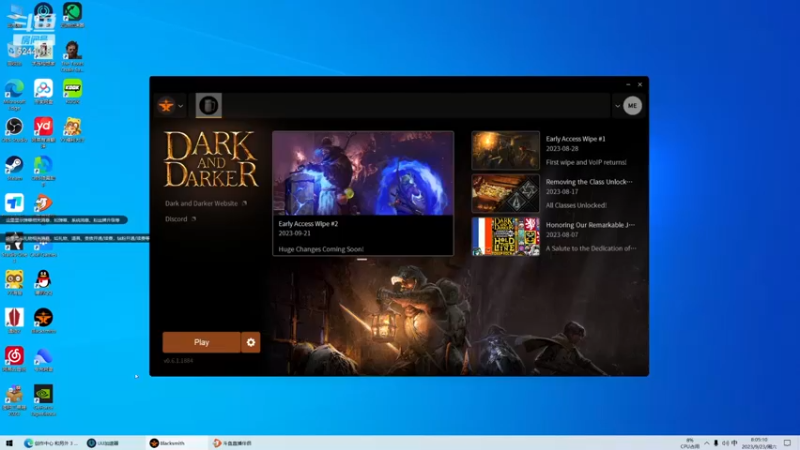Open the blue-green swirl browser shortcut
This screenshot has height=450, width=800.
pos(43,171)
